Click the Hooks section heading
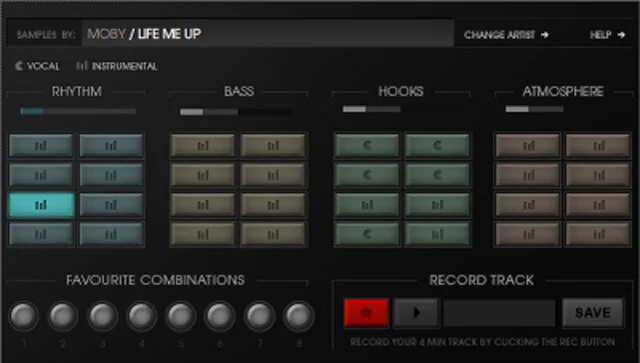The image size is (640, 363). [x=401, y=91]
